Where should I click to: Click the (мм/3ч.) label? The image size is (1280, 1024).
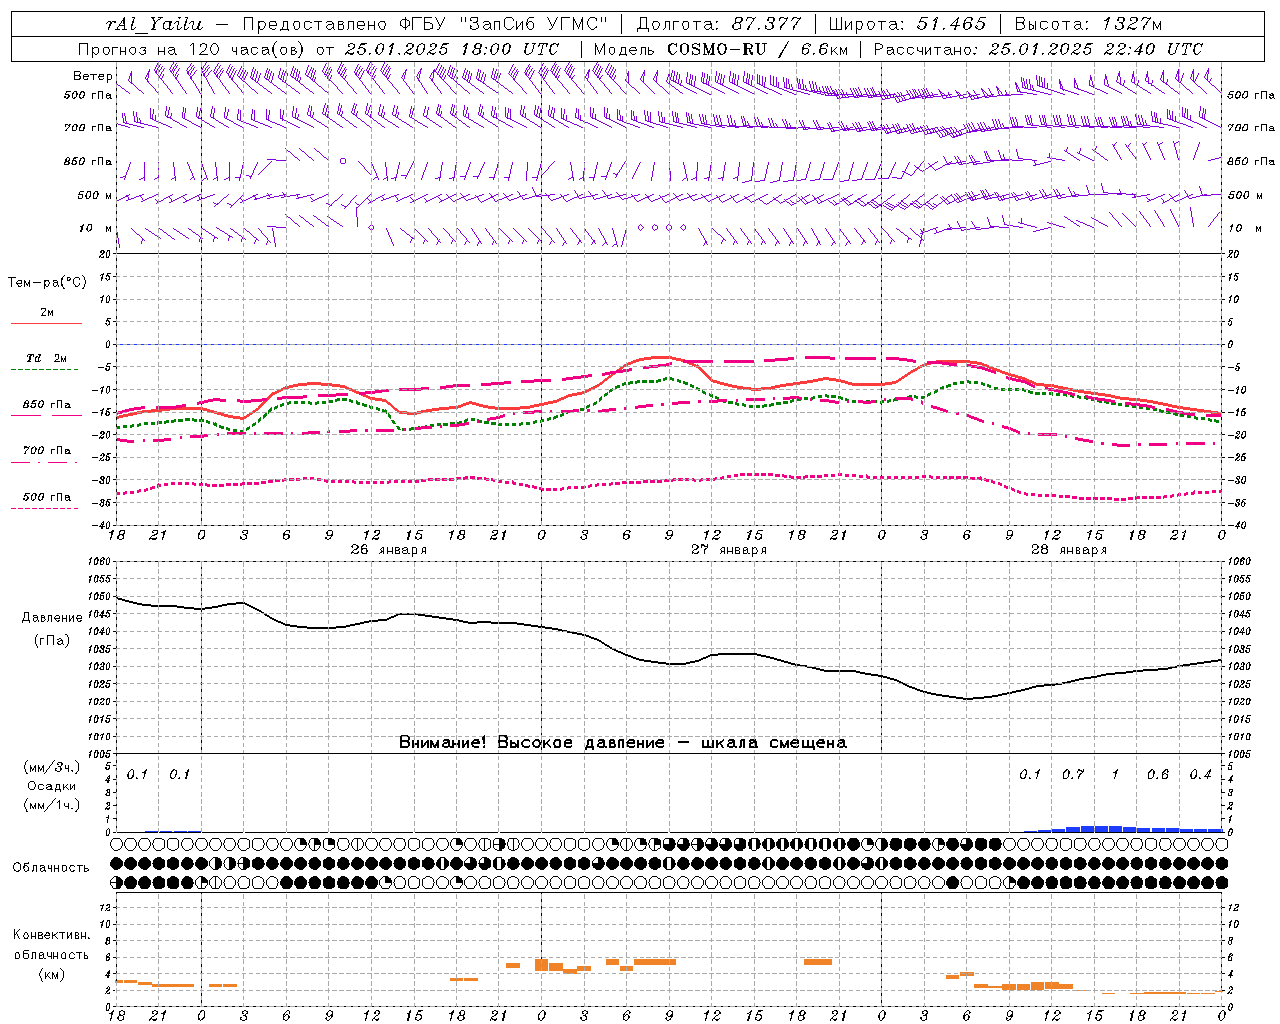(52, 768)
